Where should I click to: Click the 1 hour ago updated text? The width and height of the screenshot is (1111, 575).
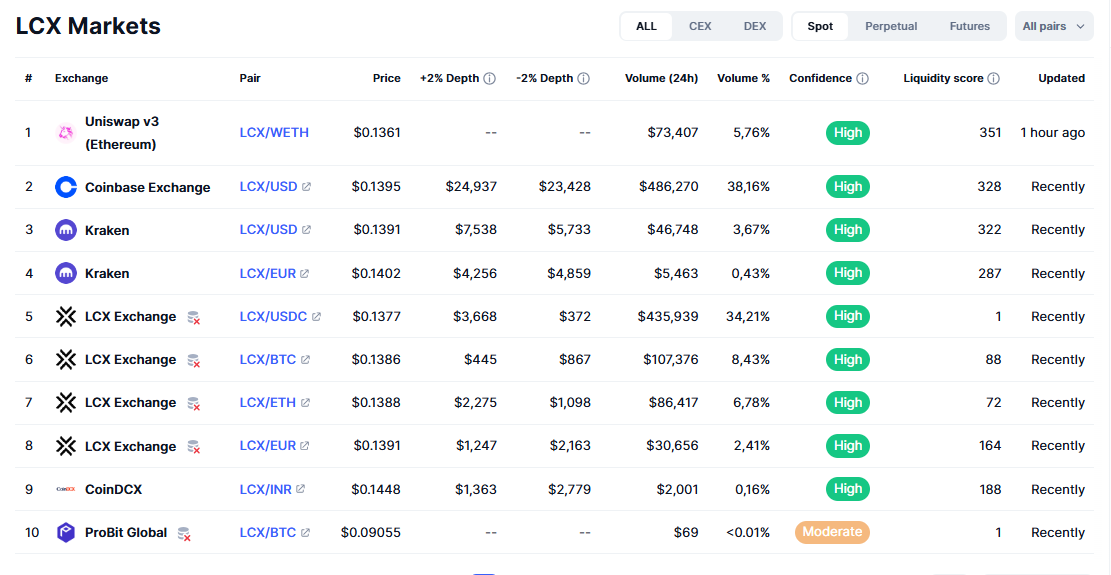point(1052,132)
